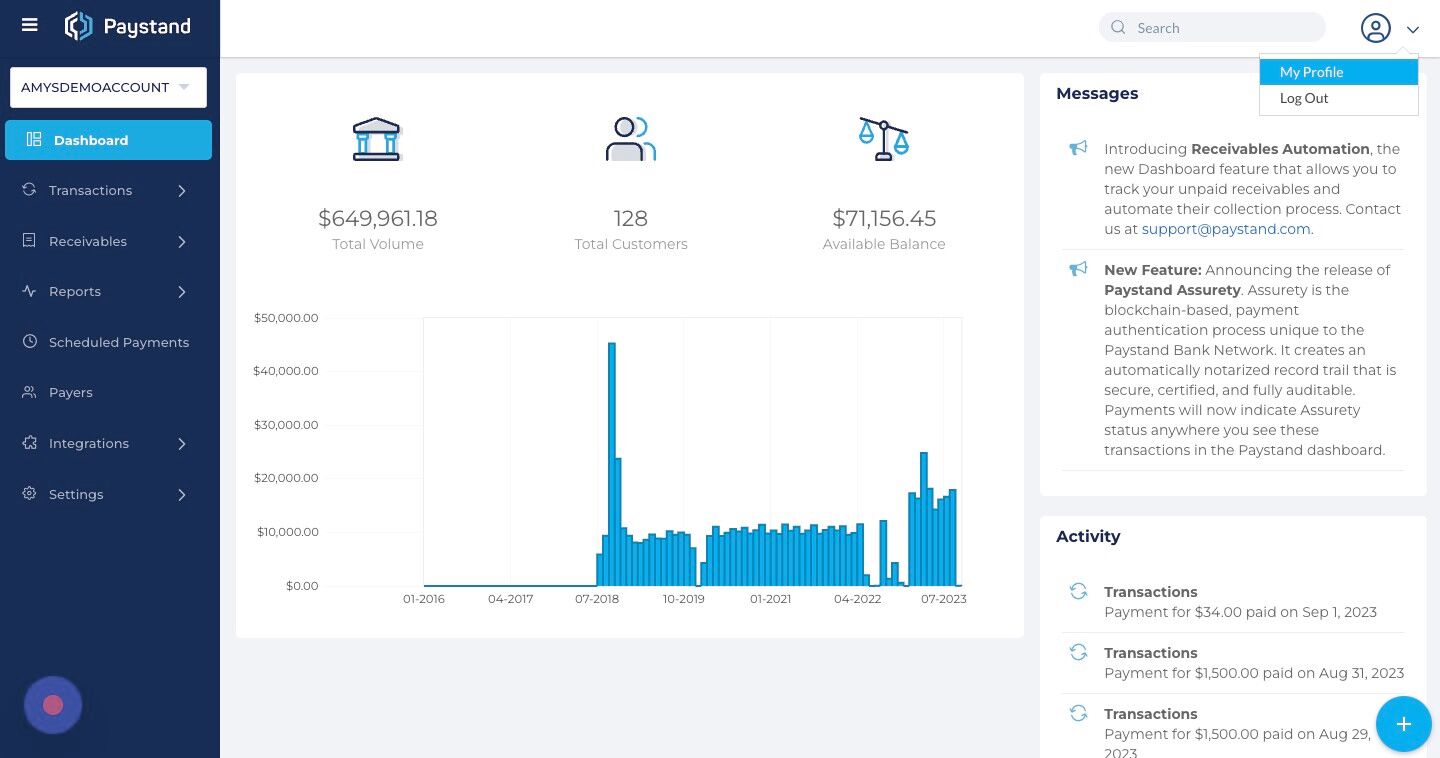
Task: Click the Transactions refresh icon in sidebar
Action: (29, 190)
